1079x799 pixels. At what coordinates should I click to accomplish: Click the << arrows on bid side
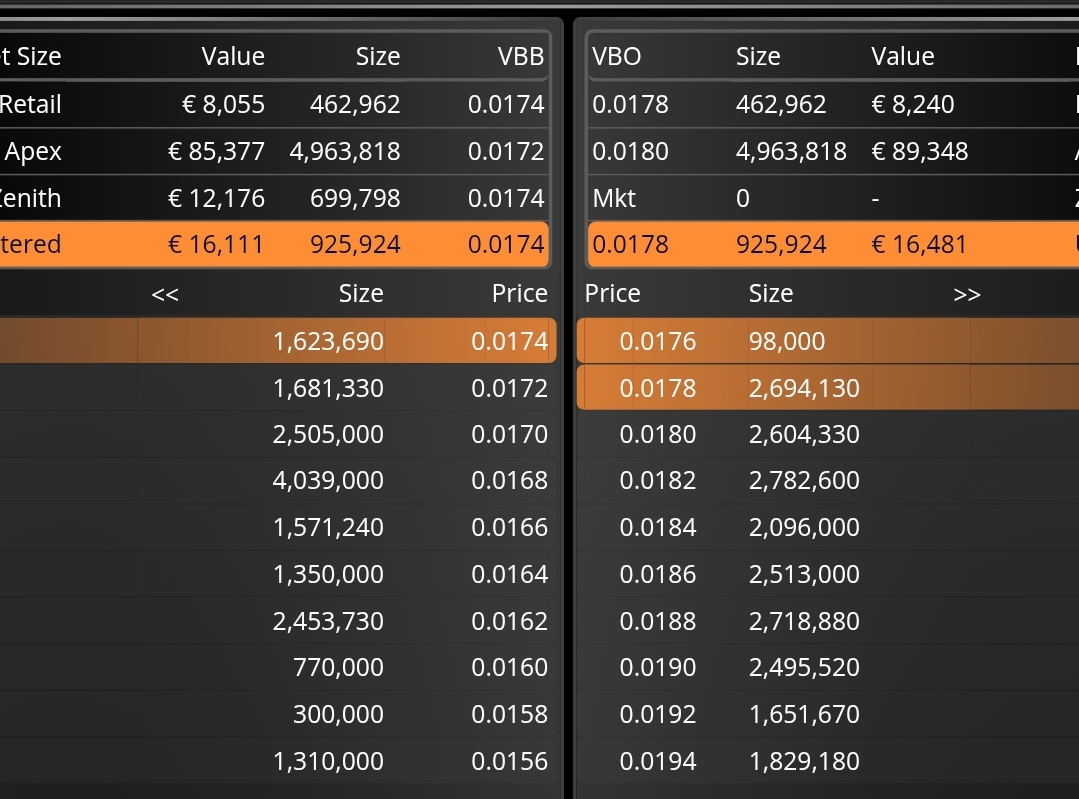pos(165,295)
